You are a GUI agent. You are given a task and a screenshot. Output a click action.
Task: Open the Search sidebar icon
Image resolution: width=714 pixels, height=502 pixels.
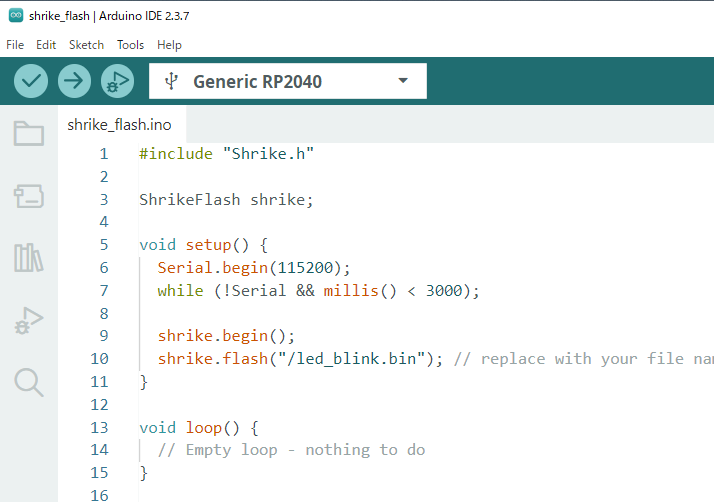point(29,383)
